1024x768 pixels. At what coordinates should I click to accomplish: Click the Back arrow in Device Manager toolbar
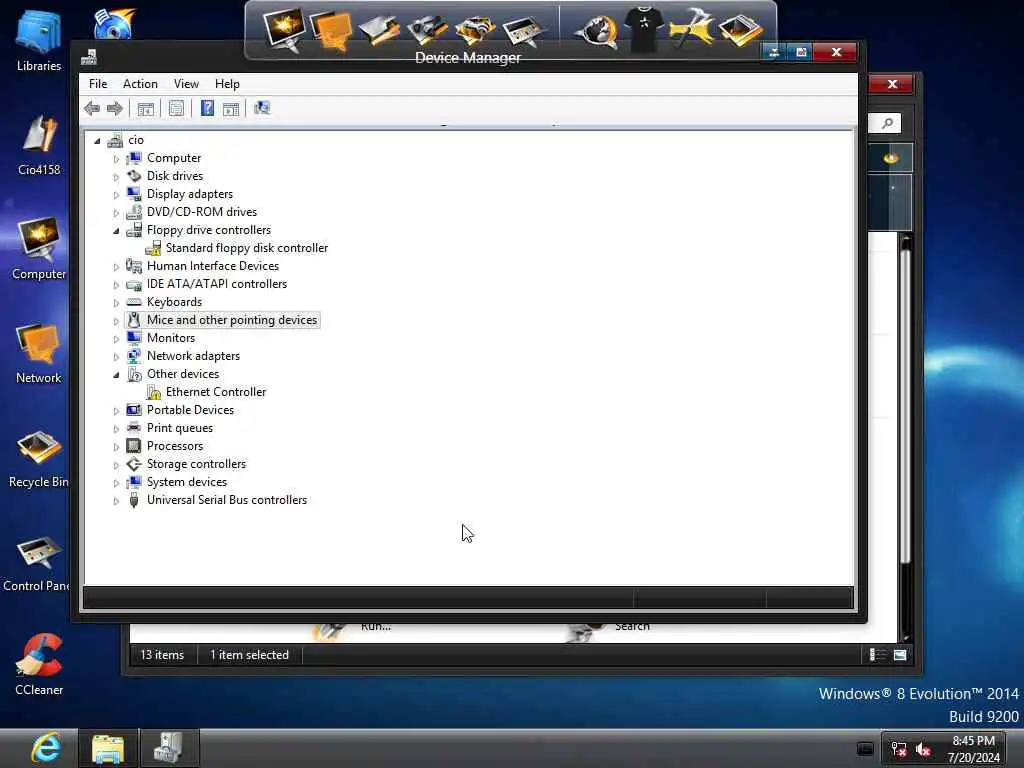[92, 108]
